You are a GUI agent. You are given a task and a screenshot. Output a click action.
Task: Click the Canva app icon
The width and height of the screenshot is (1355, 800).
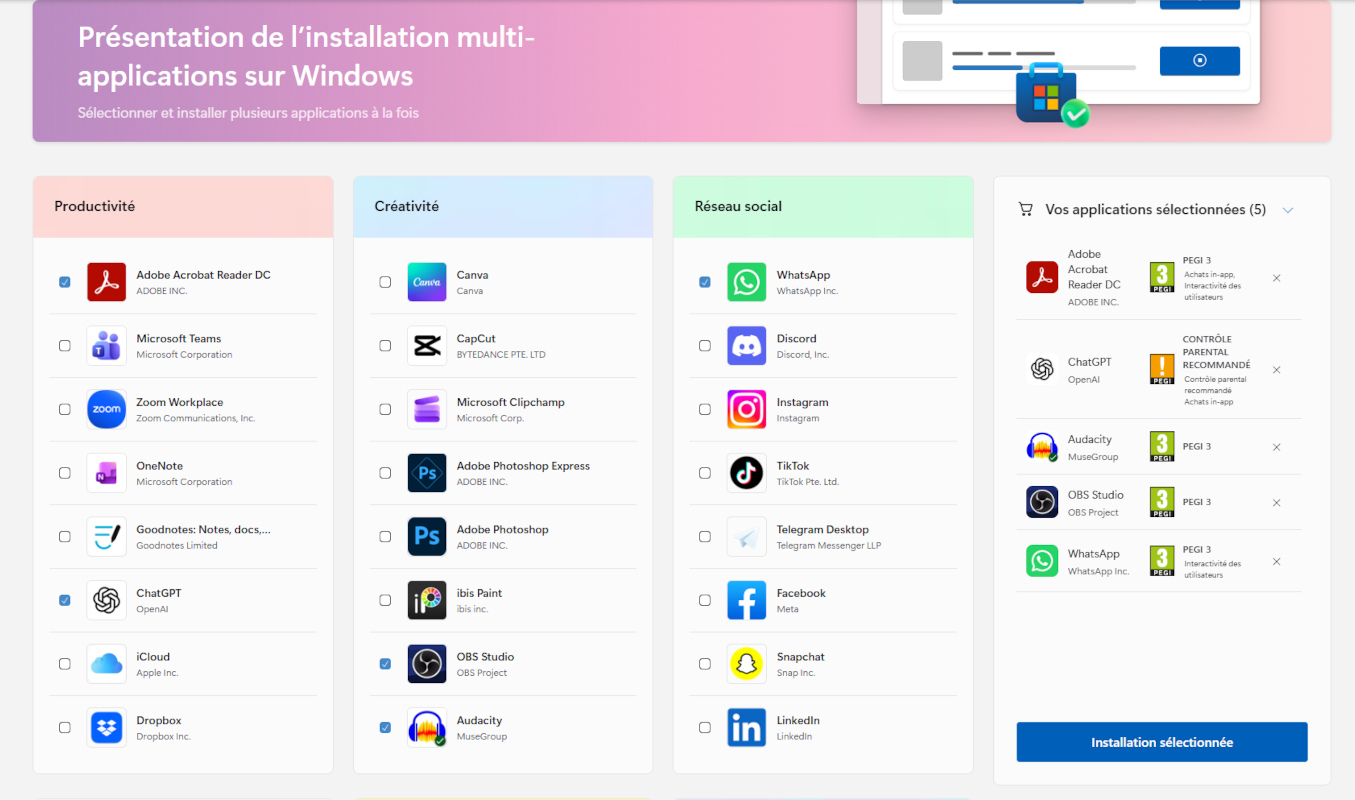[x=426, y=281]
